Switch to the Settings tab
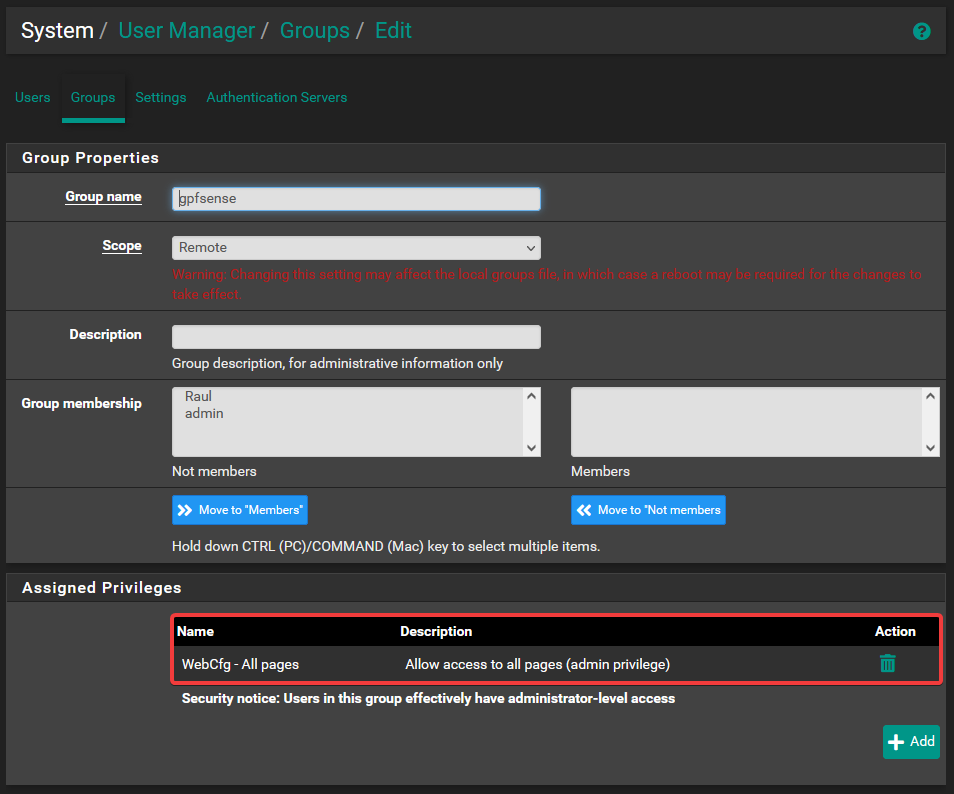954x794 pixels. click(x=161, y=97)
